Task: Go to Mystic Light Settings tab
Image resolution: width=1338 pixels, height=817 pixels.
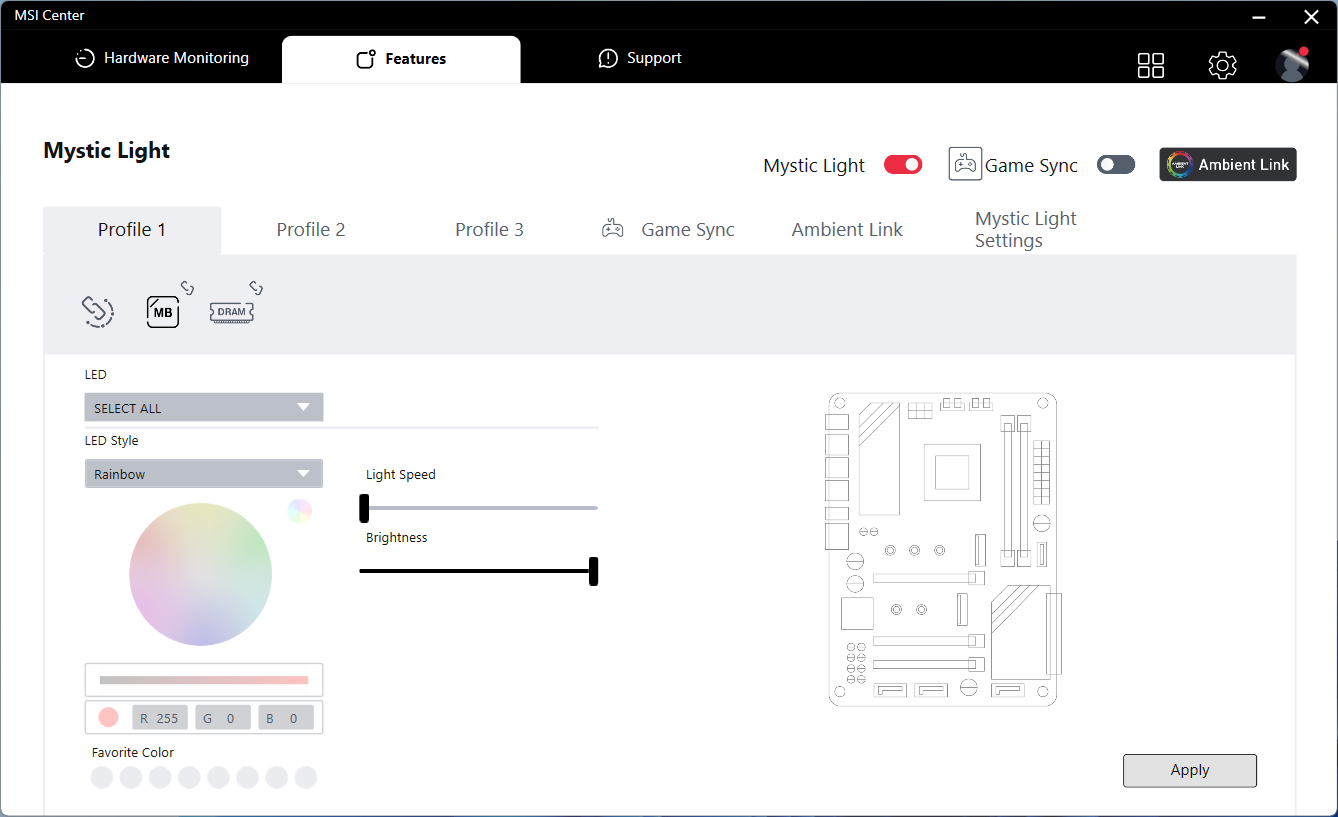Action: 1026,230
